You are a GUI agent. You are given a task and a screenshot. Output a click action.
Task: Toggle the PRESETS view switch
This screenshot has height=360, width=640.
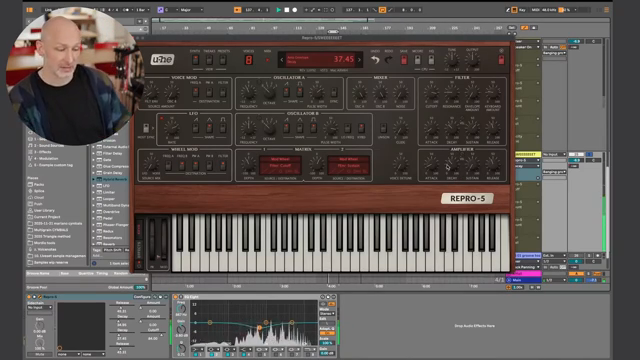click(223, 60)
